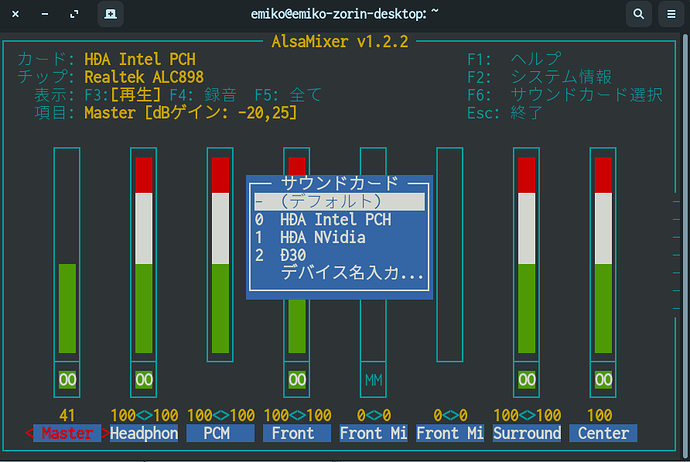The image size is (690, 462).
Task: Click the Master volume value 41
Action: pyautogui.click(x=67, y=415)
